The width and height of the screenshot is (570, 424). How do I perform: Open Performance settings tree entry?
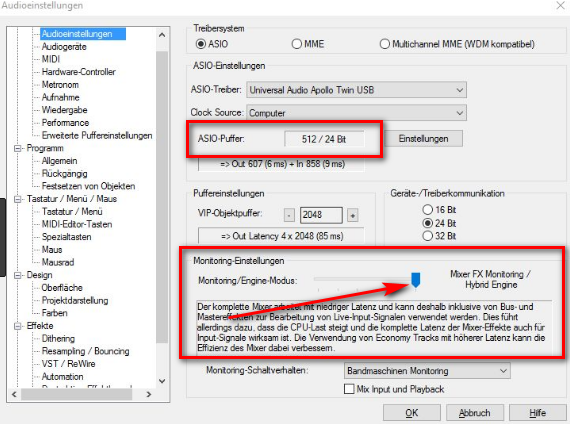click(x=65, y=123)
